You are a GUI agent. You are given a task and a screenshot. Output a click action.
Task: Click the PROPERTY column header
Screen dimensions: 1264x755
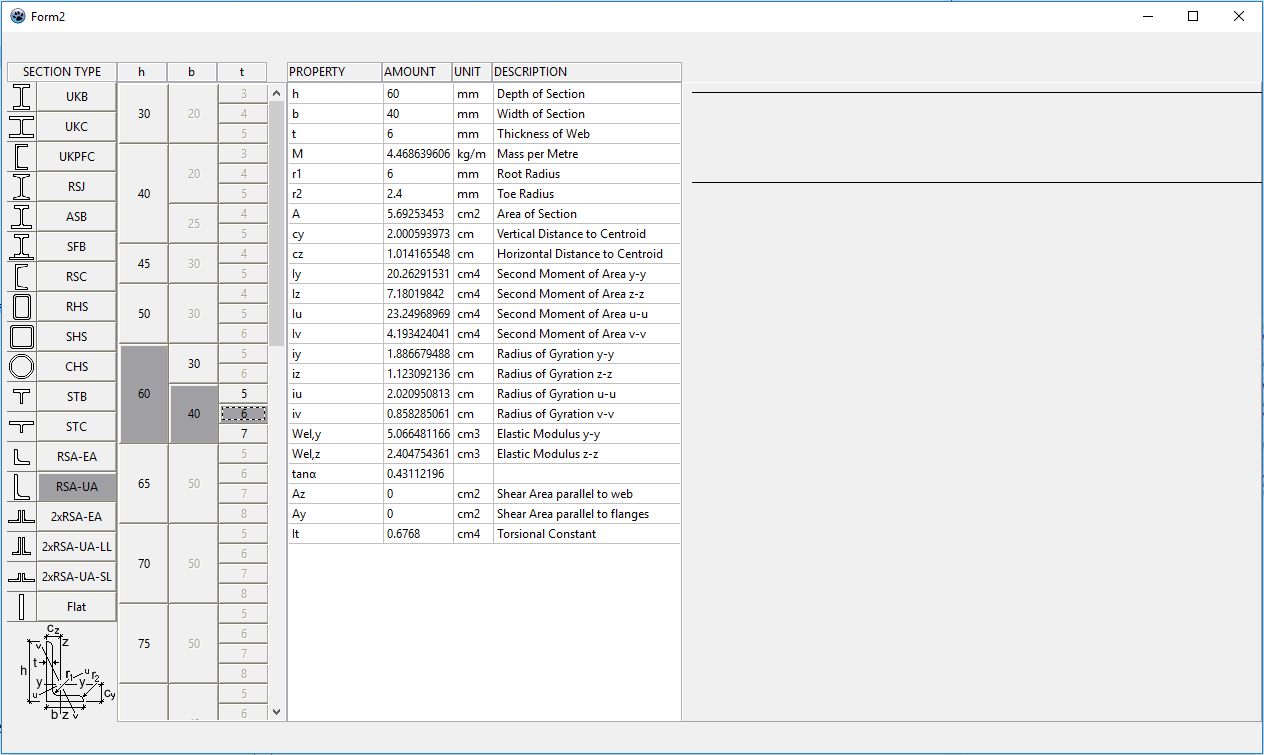335,72
